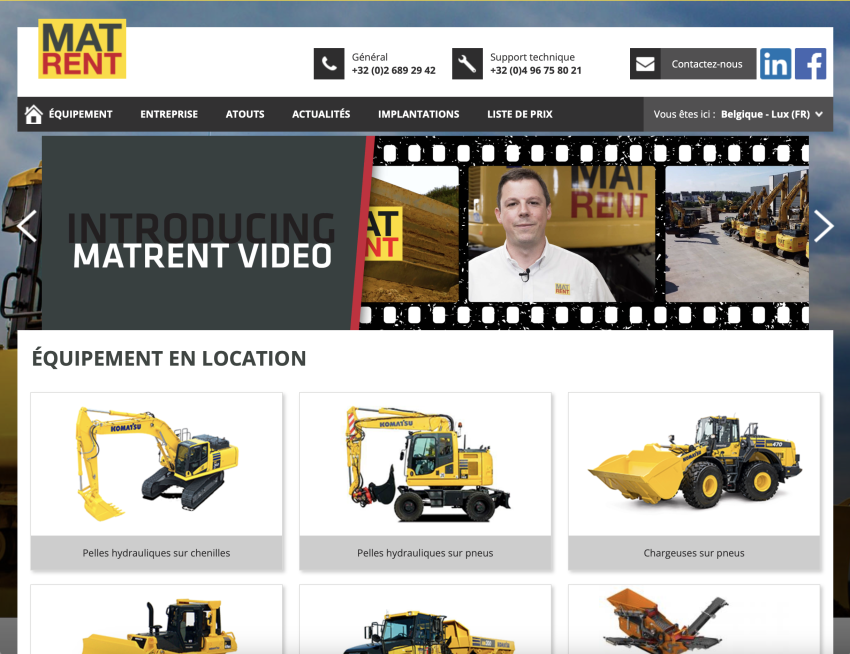The width and height of the screenshot is (850, 654).
Task: Click the envelope mail icon
Action: (645, 64)
